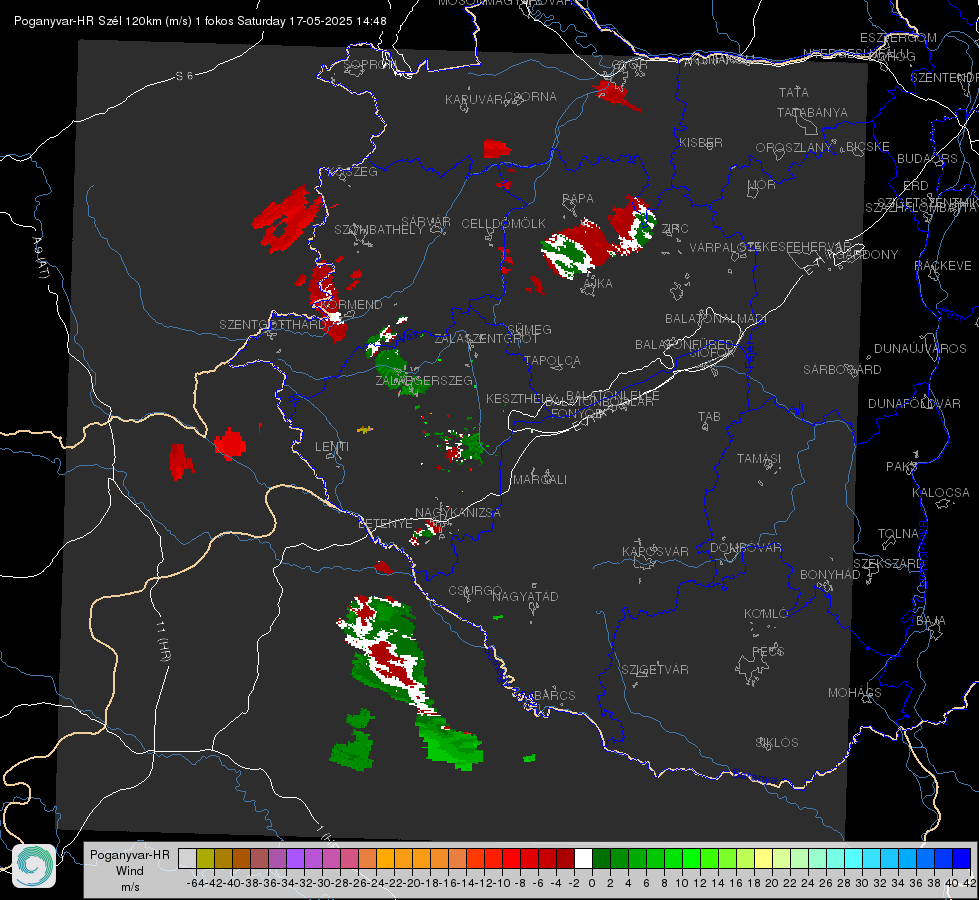
Task: Click the radar title with date 17-05-2025
Action: (x=200, y=21)
